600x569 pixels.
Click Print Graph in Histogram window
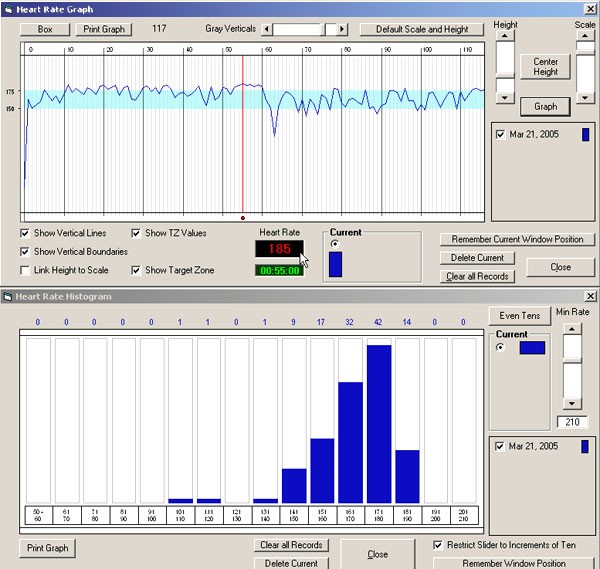tap(47, 548)
